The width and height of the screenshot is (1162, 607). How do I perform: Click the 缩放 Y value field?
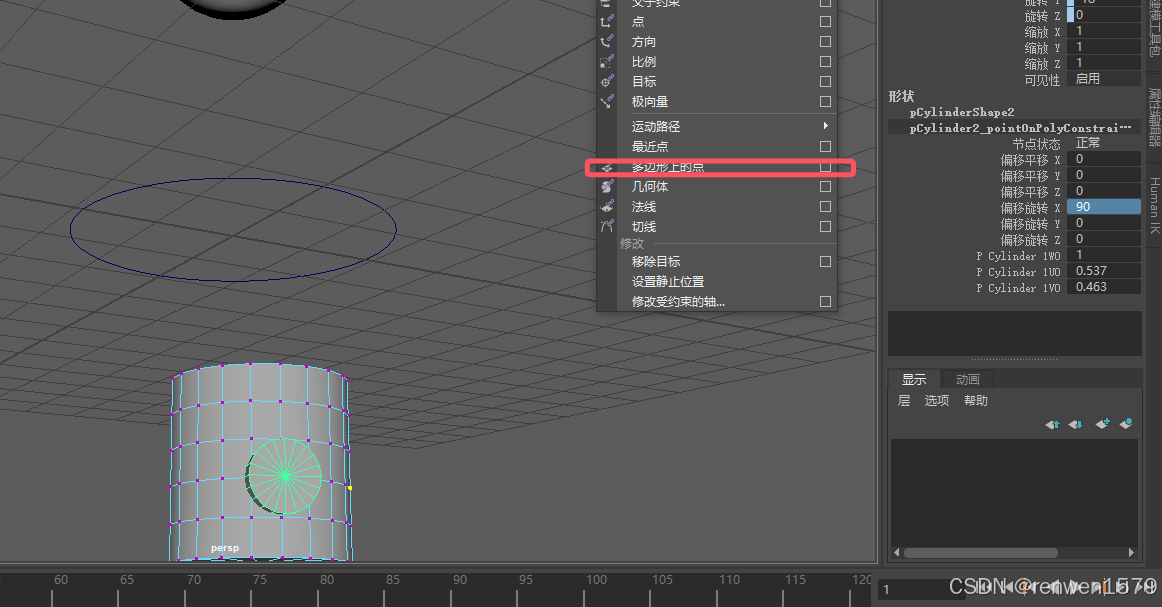(x=1103, y=47)
